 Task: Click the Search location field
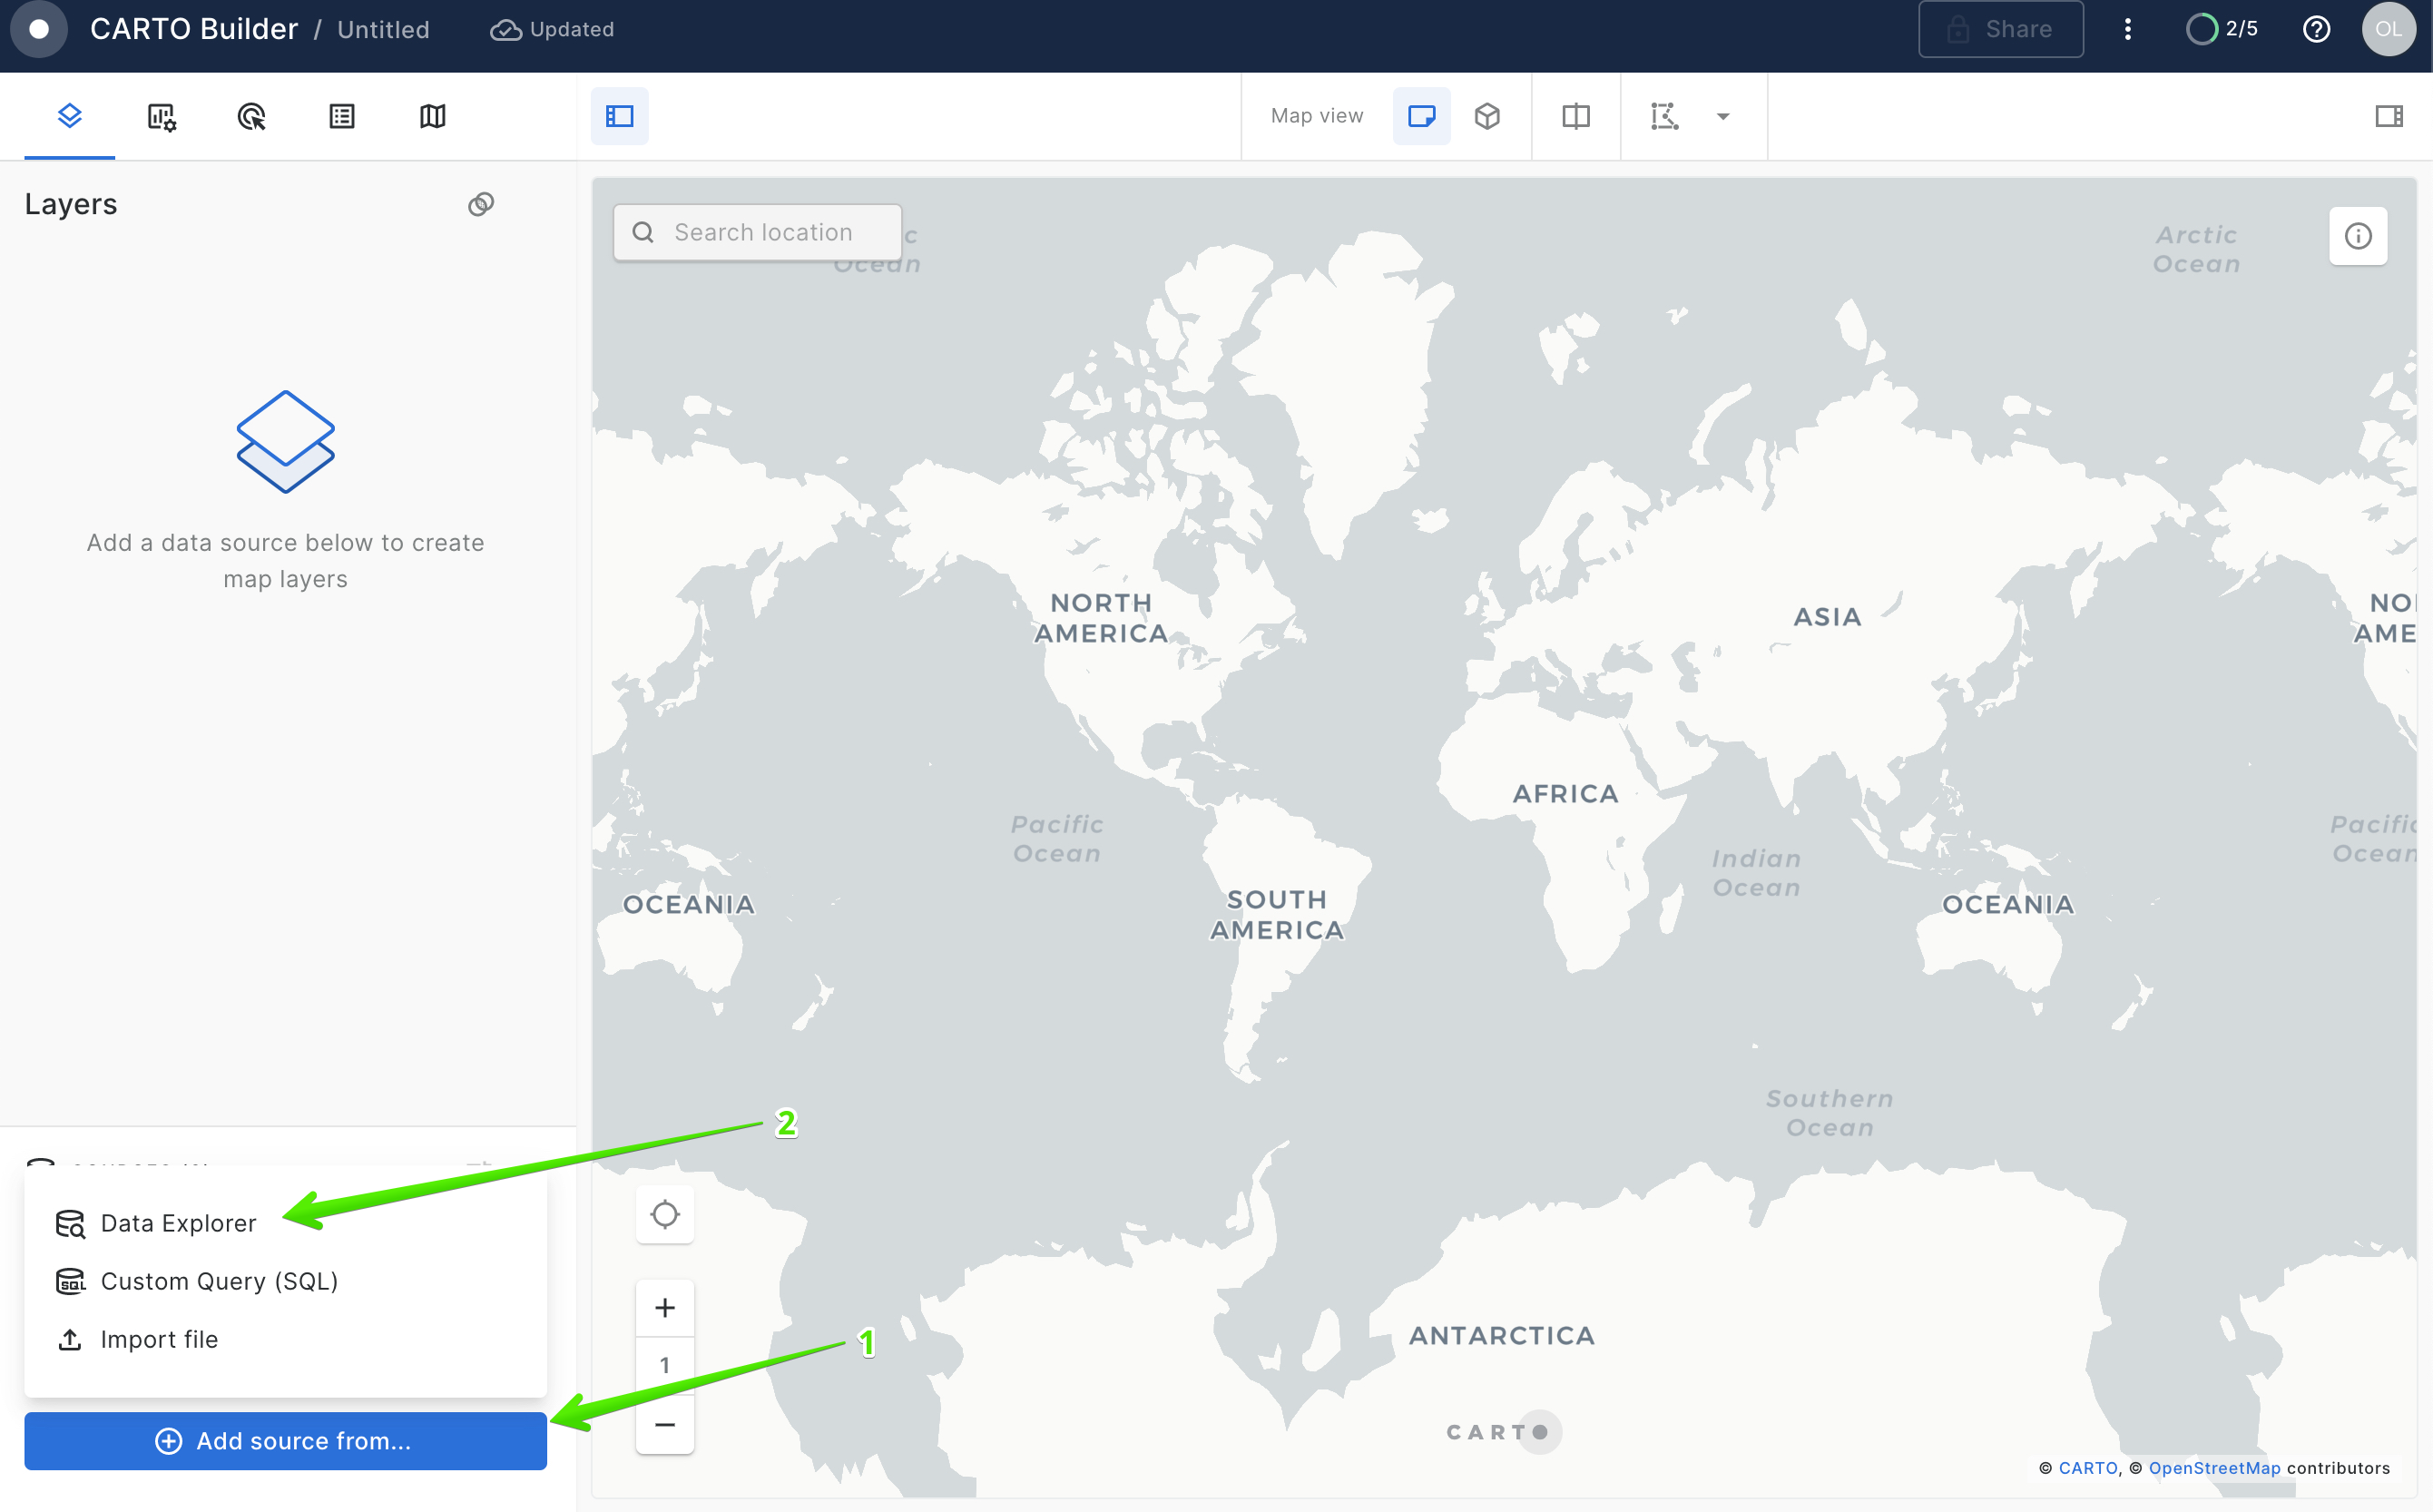click(x=762, y=232)
